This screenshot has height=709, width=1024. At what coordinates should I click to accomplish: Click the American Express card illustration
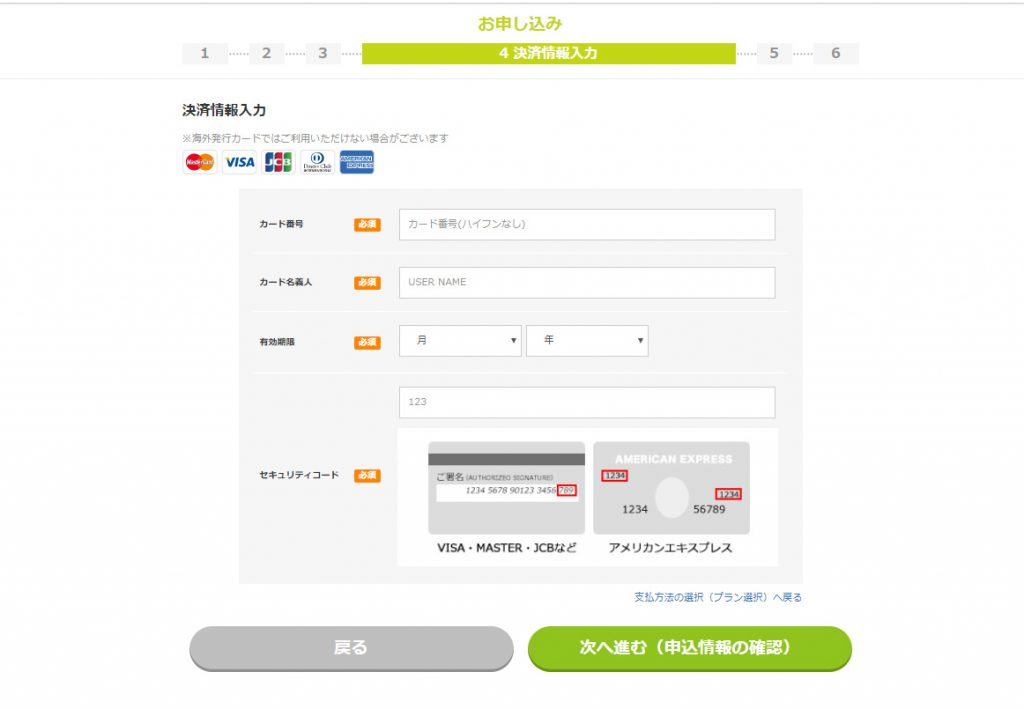tap(671, 488)
